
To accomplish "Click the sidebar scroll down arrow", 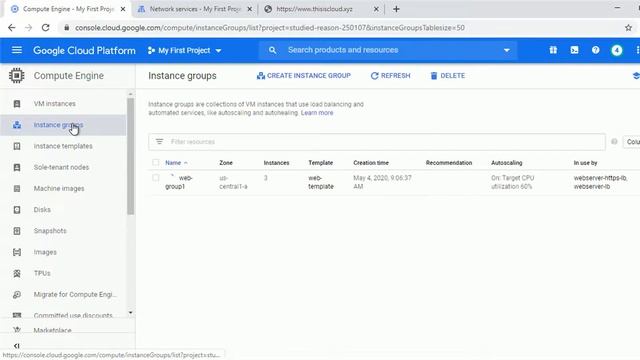I will tap(130, 313).
